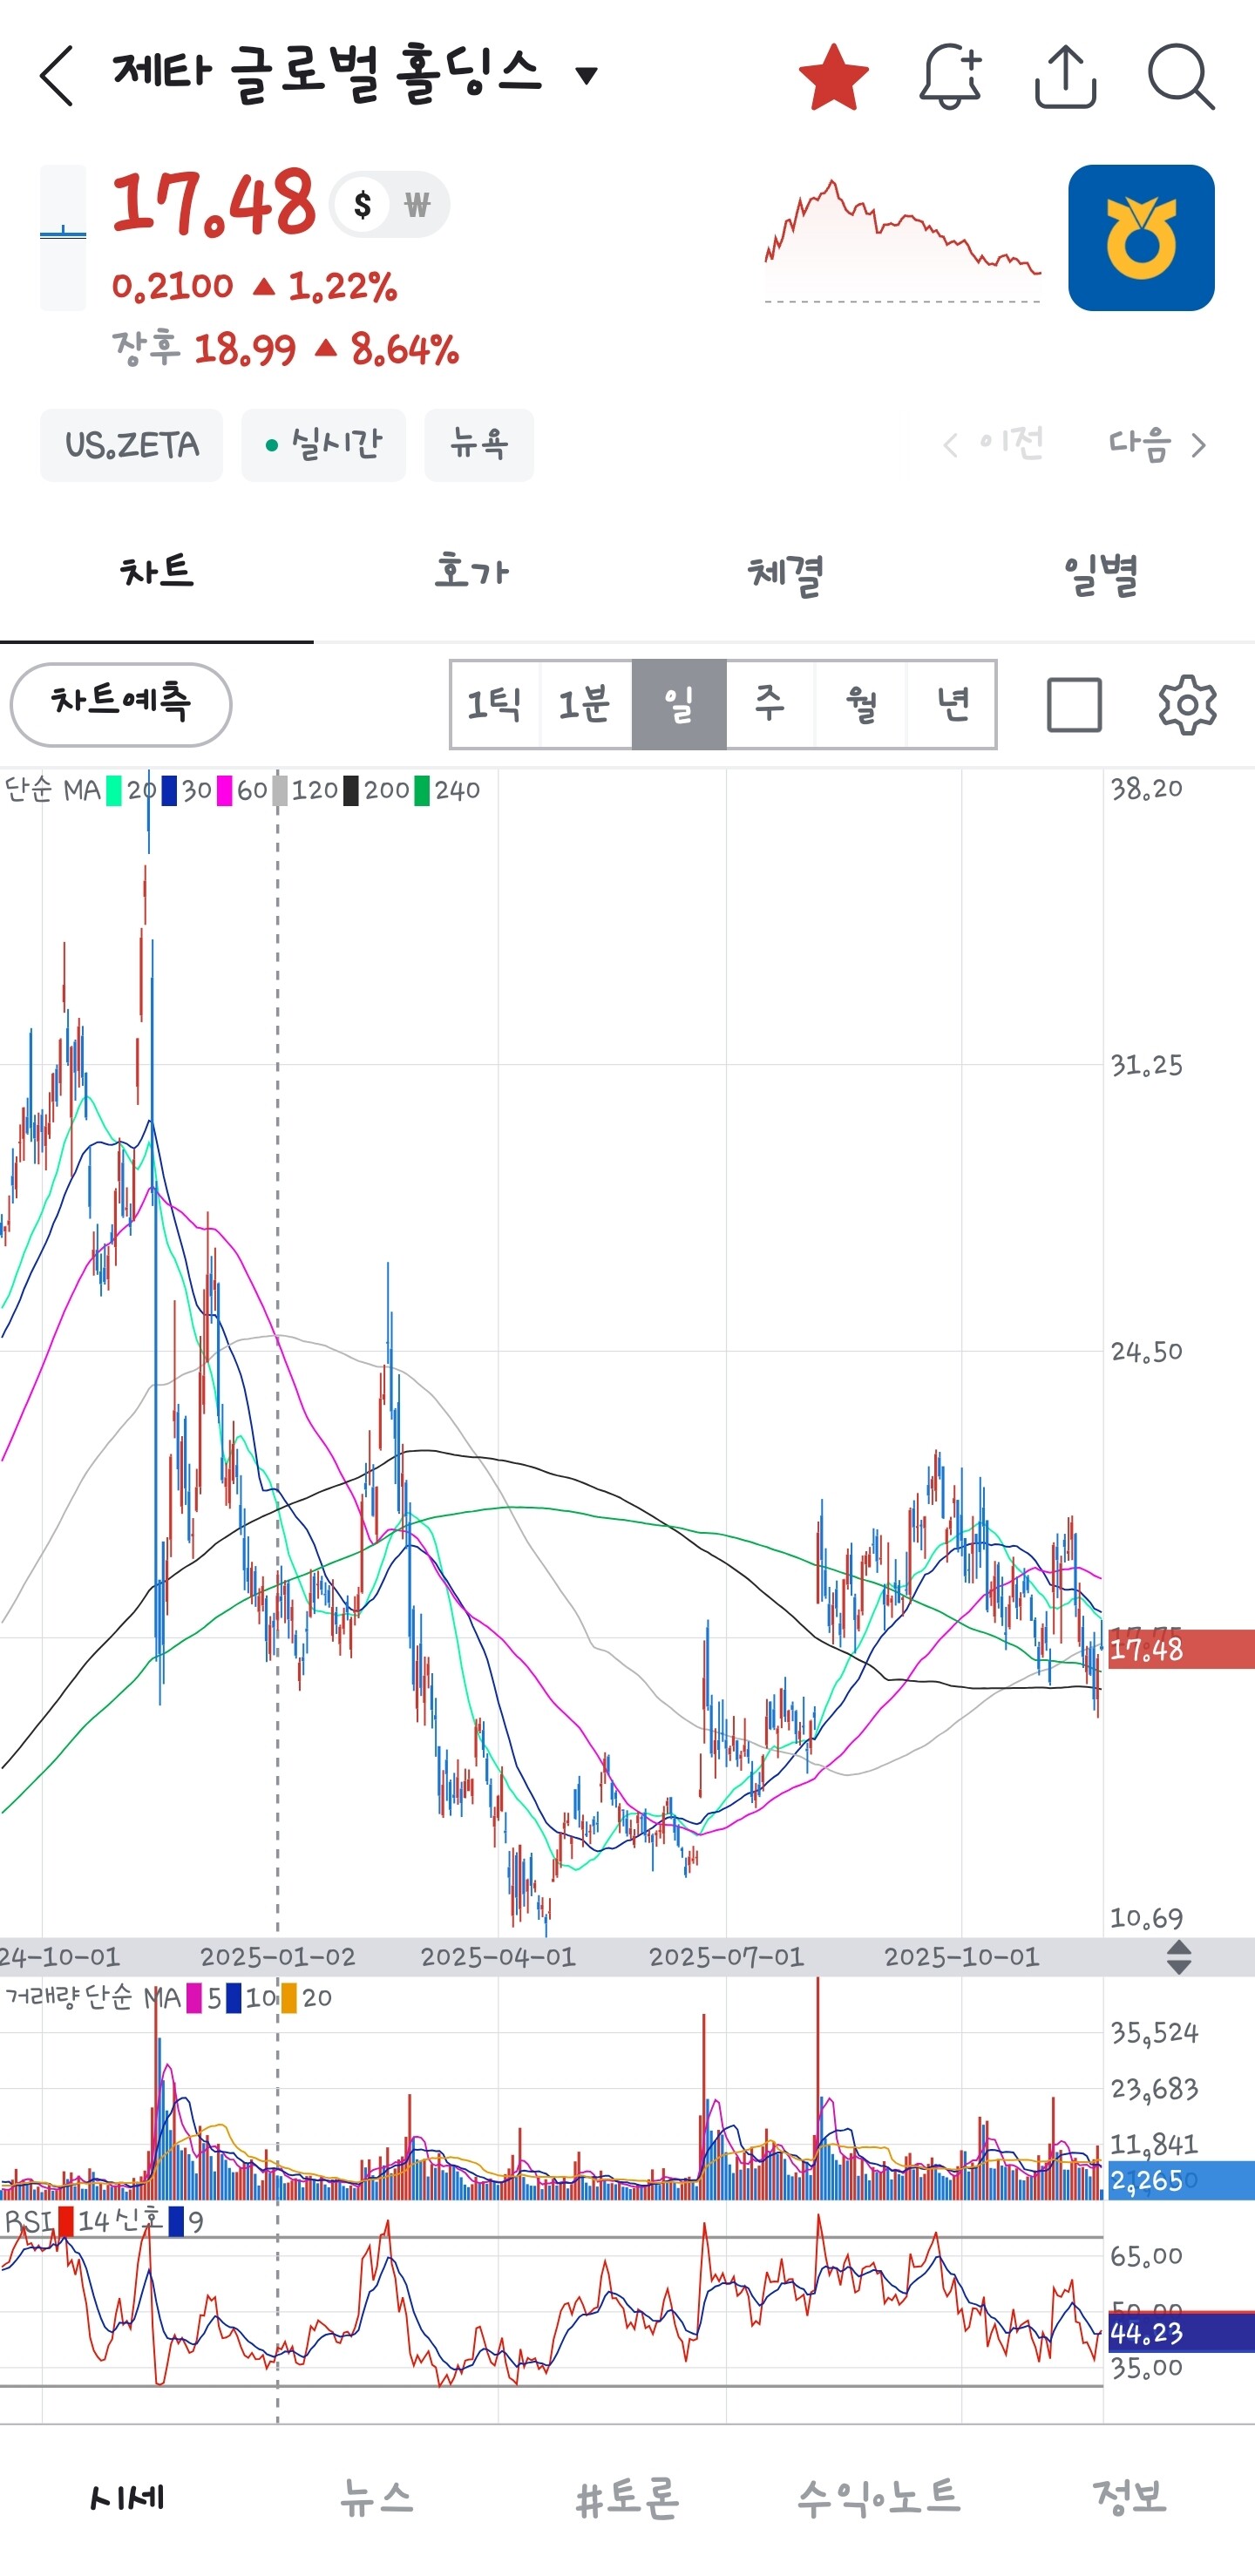
Task: Open chart settings gear icon
Action: click(x=1187, y=705)
